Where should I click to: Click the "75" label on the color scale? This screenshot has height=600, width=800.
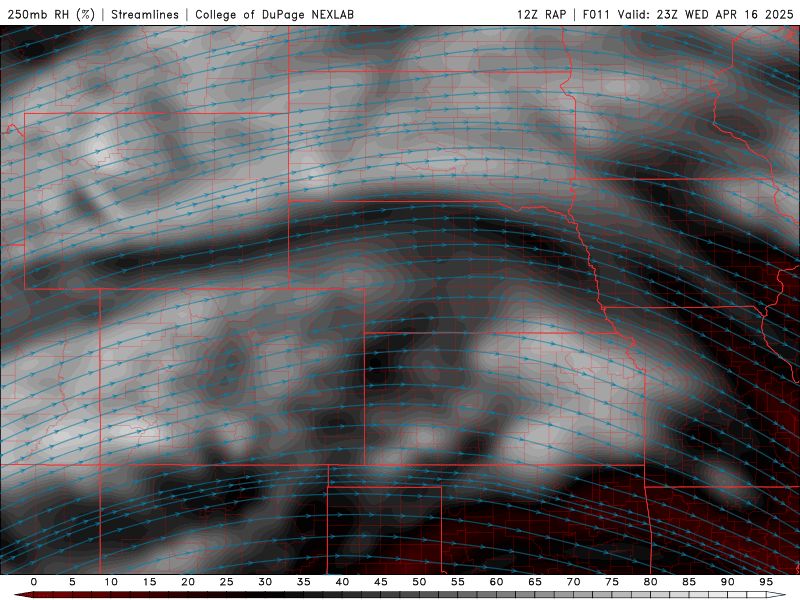pyautogui.click(x=612, y=582)
